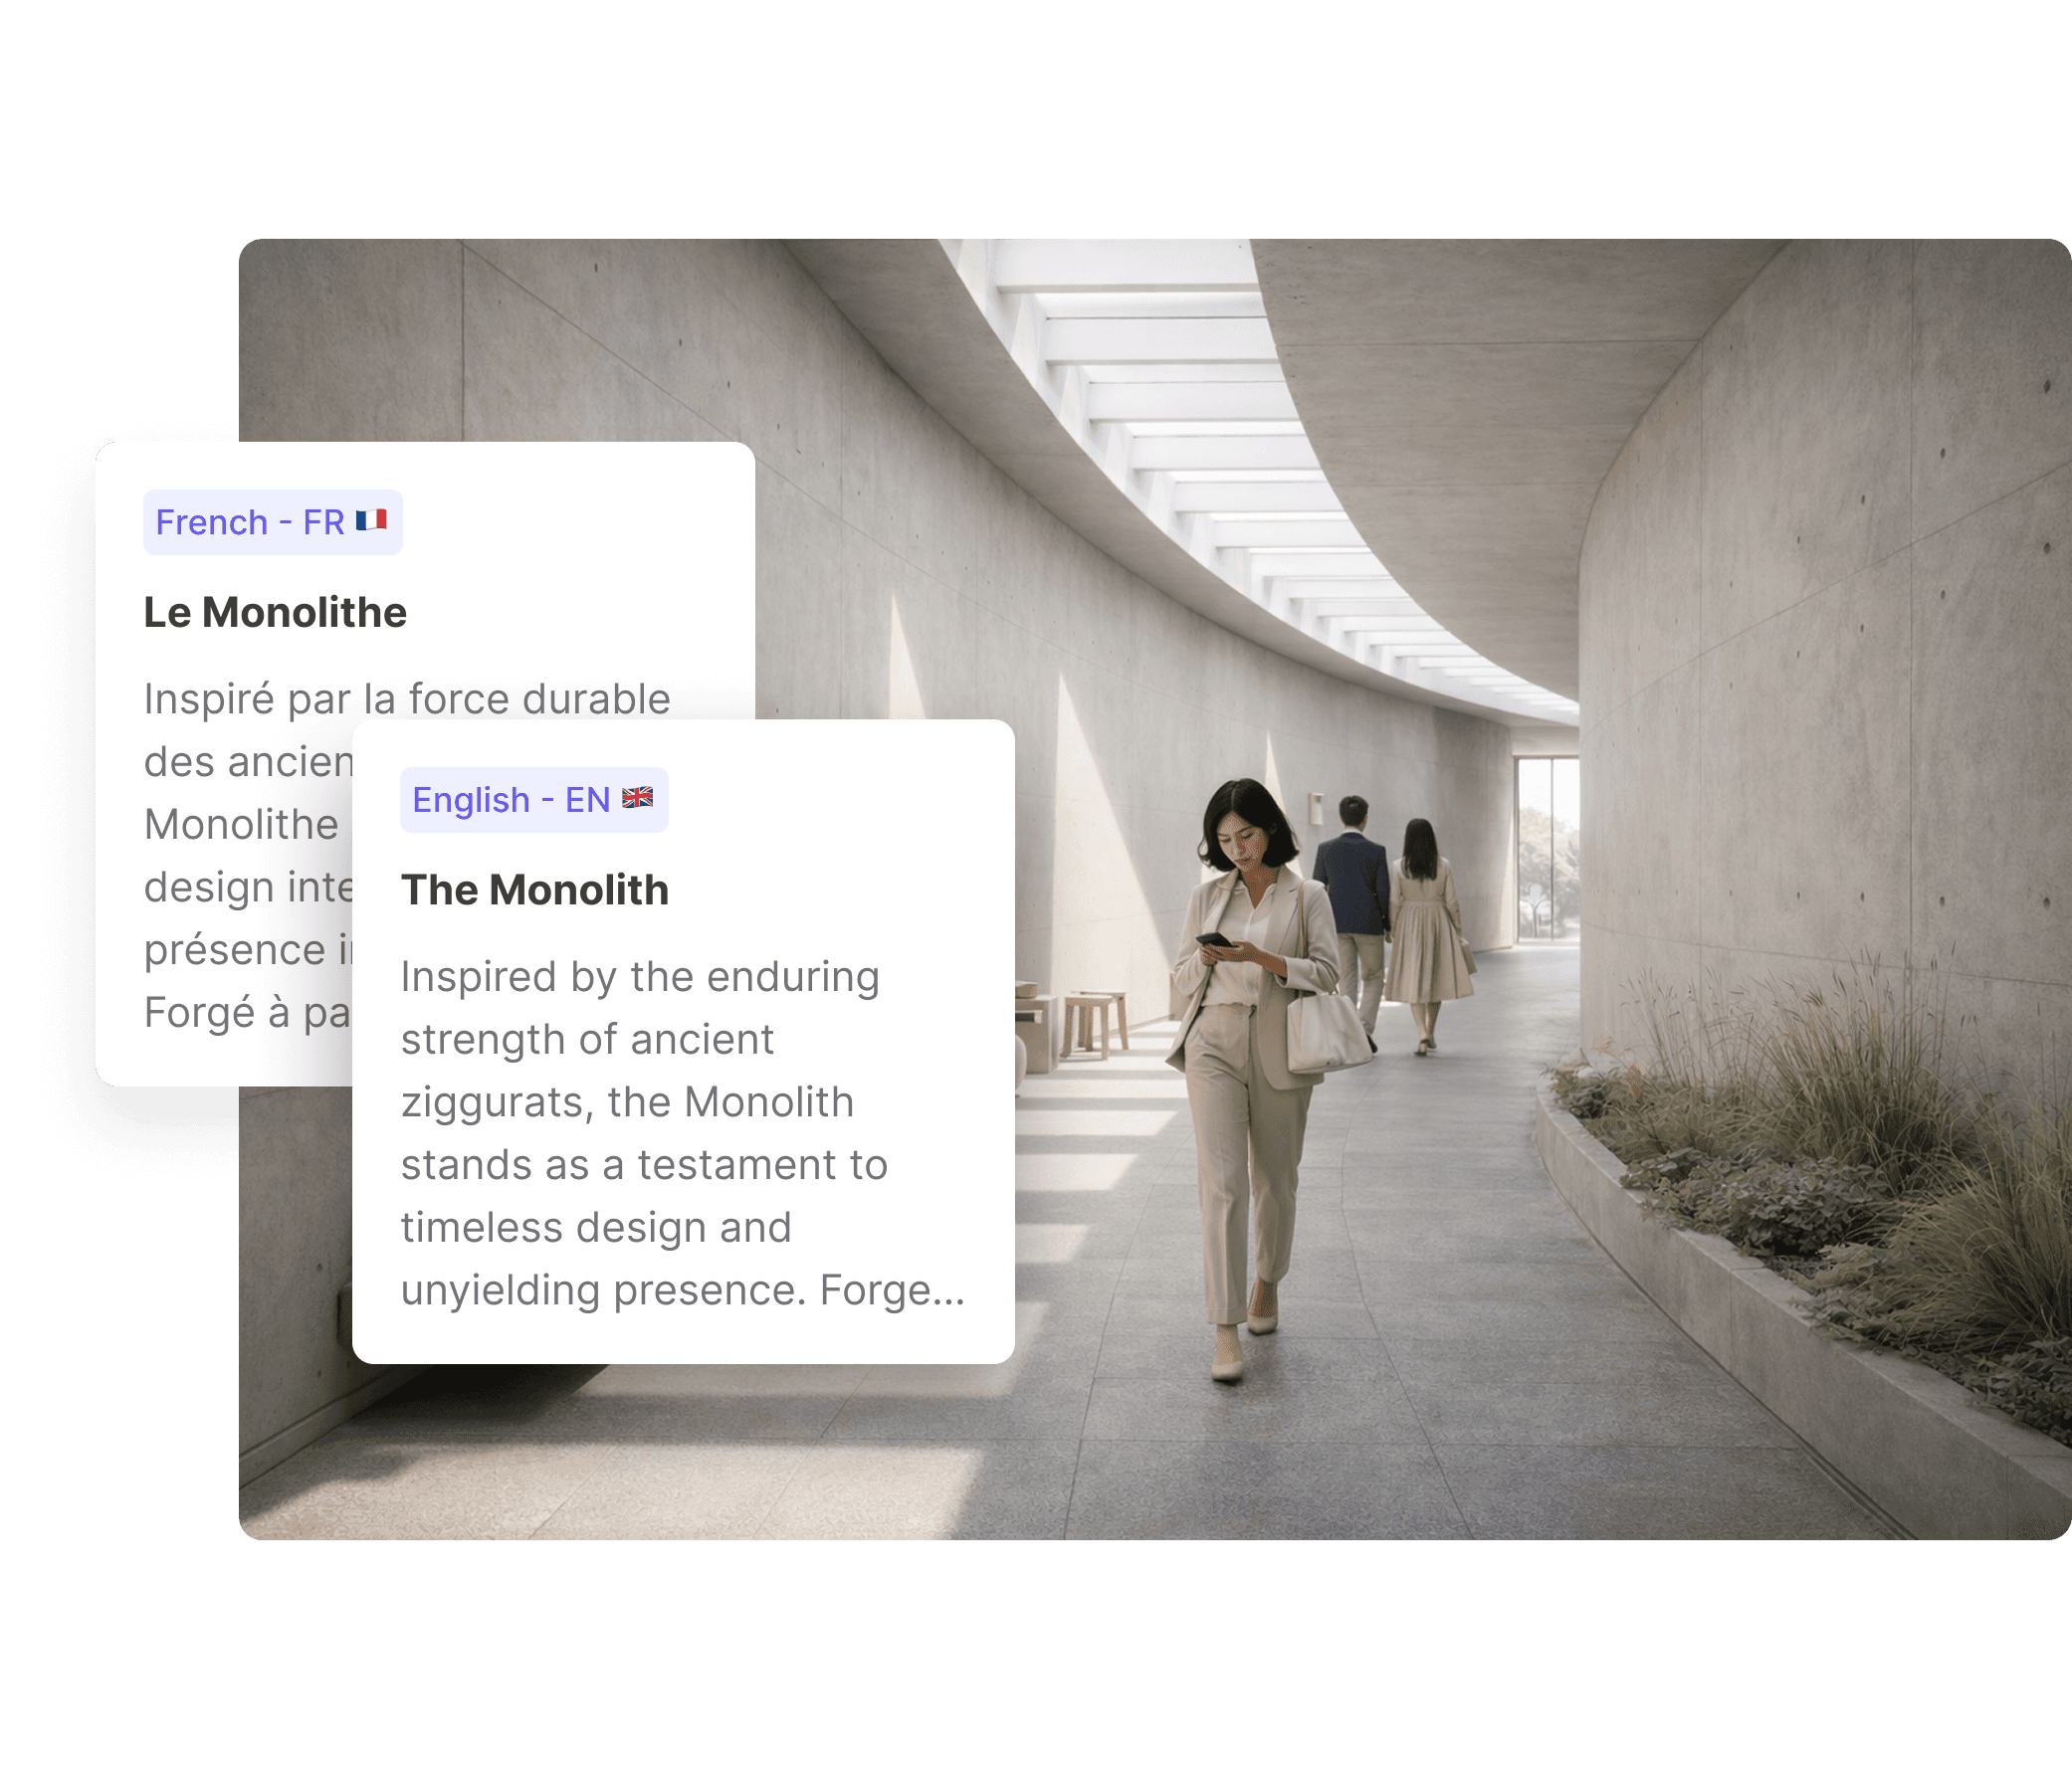Click the French flag icon
Viewport: 2072px width, 1779px height.
coord(371,521)
